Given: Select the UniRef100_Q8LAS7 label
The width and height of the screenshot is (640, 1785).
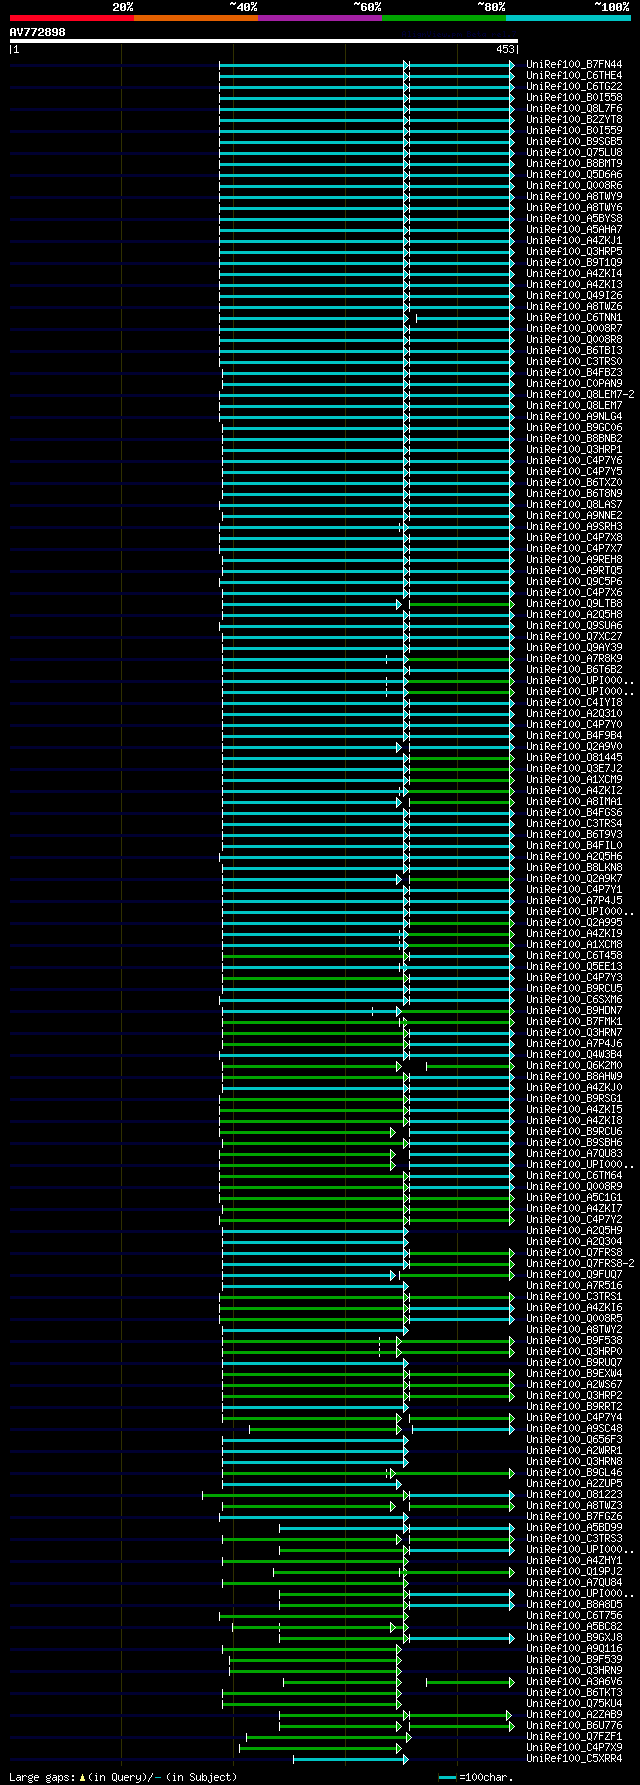Looking at the screenshot, I should [x=574, y=504].
